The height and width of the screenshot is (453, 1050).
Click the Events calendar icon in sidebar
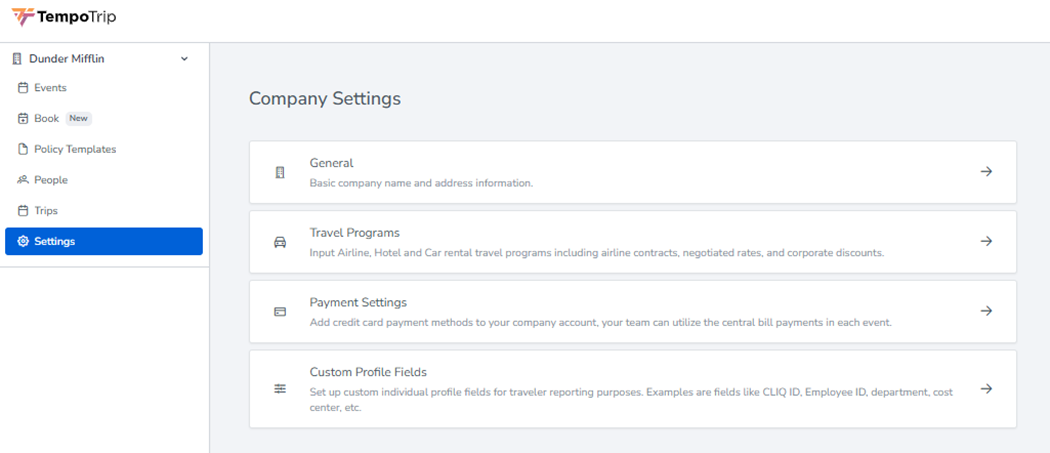click(23, 88)
